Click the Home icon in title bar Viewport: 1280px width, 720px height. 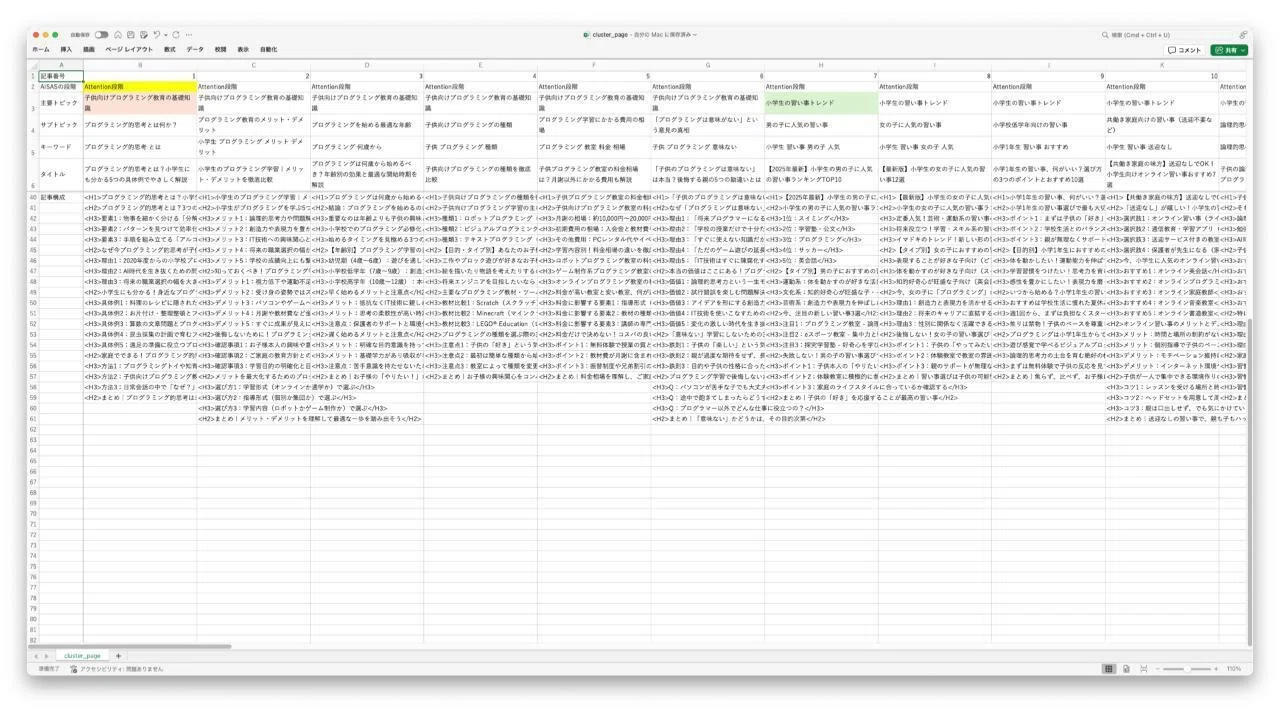click(x=118, y=35)
